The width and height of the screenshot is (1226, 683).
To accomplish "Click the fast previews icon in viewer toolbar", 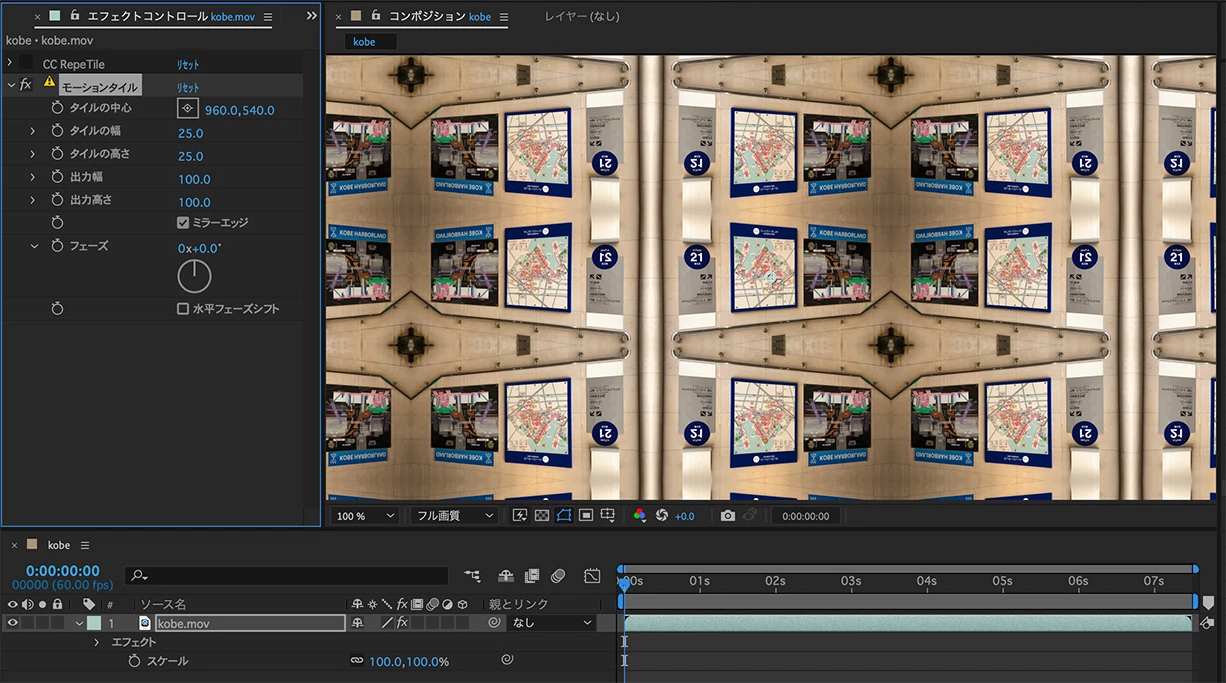I will 520,516.
